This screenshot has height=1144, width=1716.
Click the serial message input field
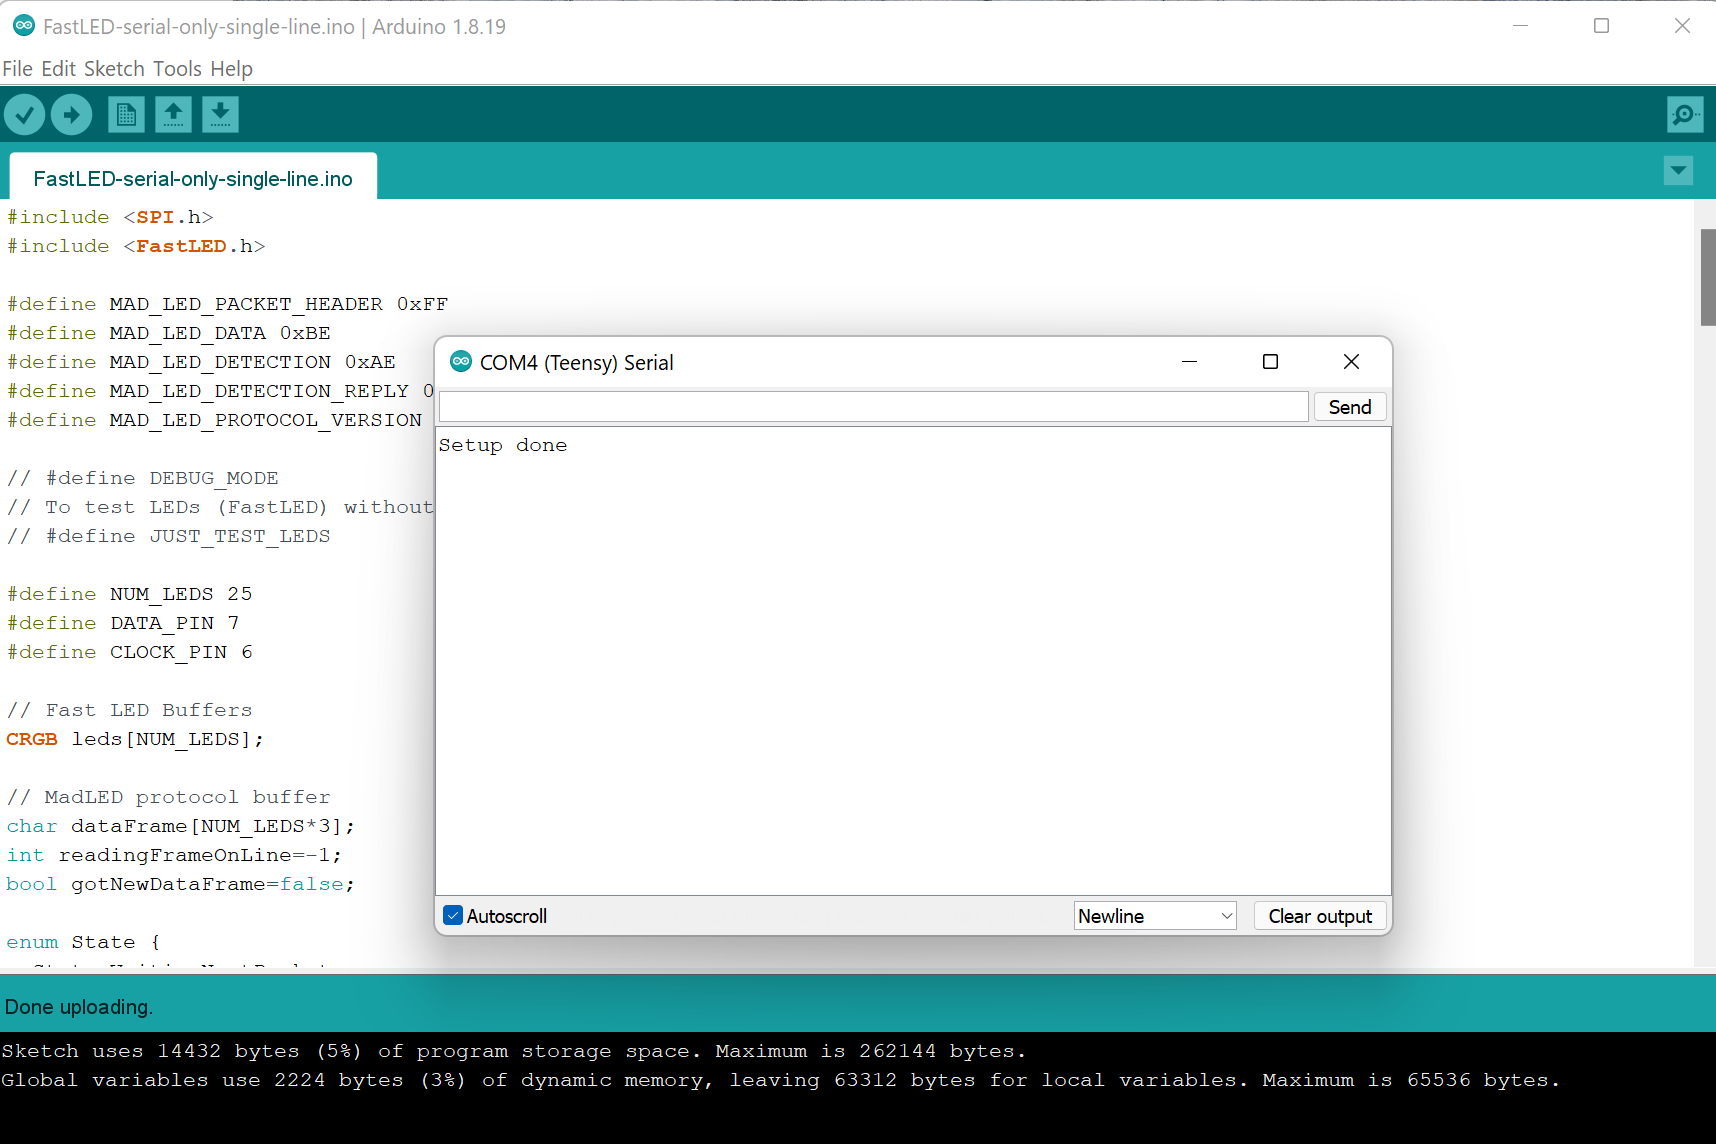pos(874,407)
